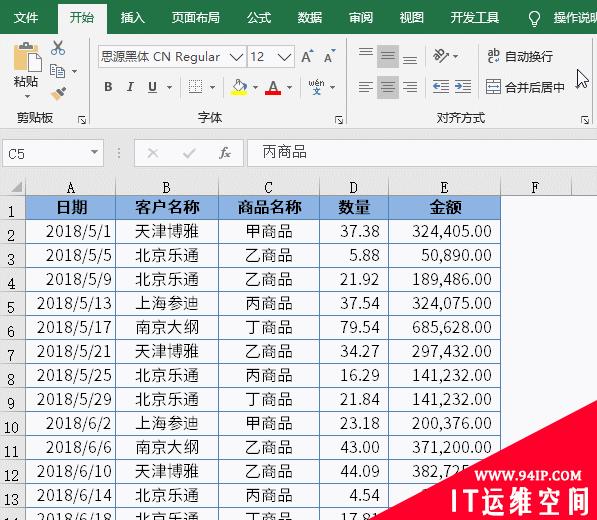The image size is (597, 520).
Task: Align text right
Action: [410, 87]
